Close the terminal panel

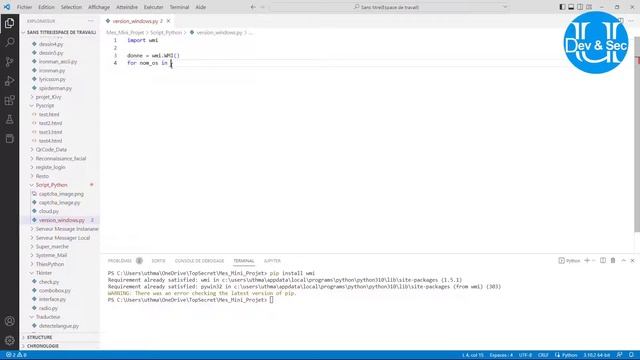tap(632, 260)
